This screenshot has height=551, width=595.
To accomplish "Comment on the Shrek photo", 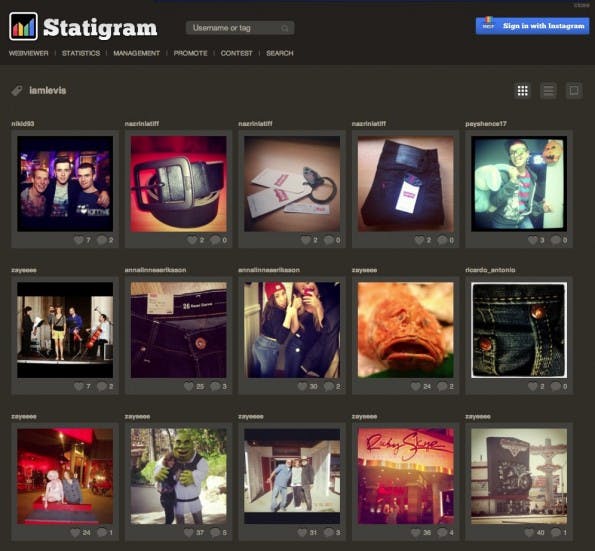I will 215,533.
